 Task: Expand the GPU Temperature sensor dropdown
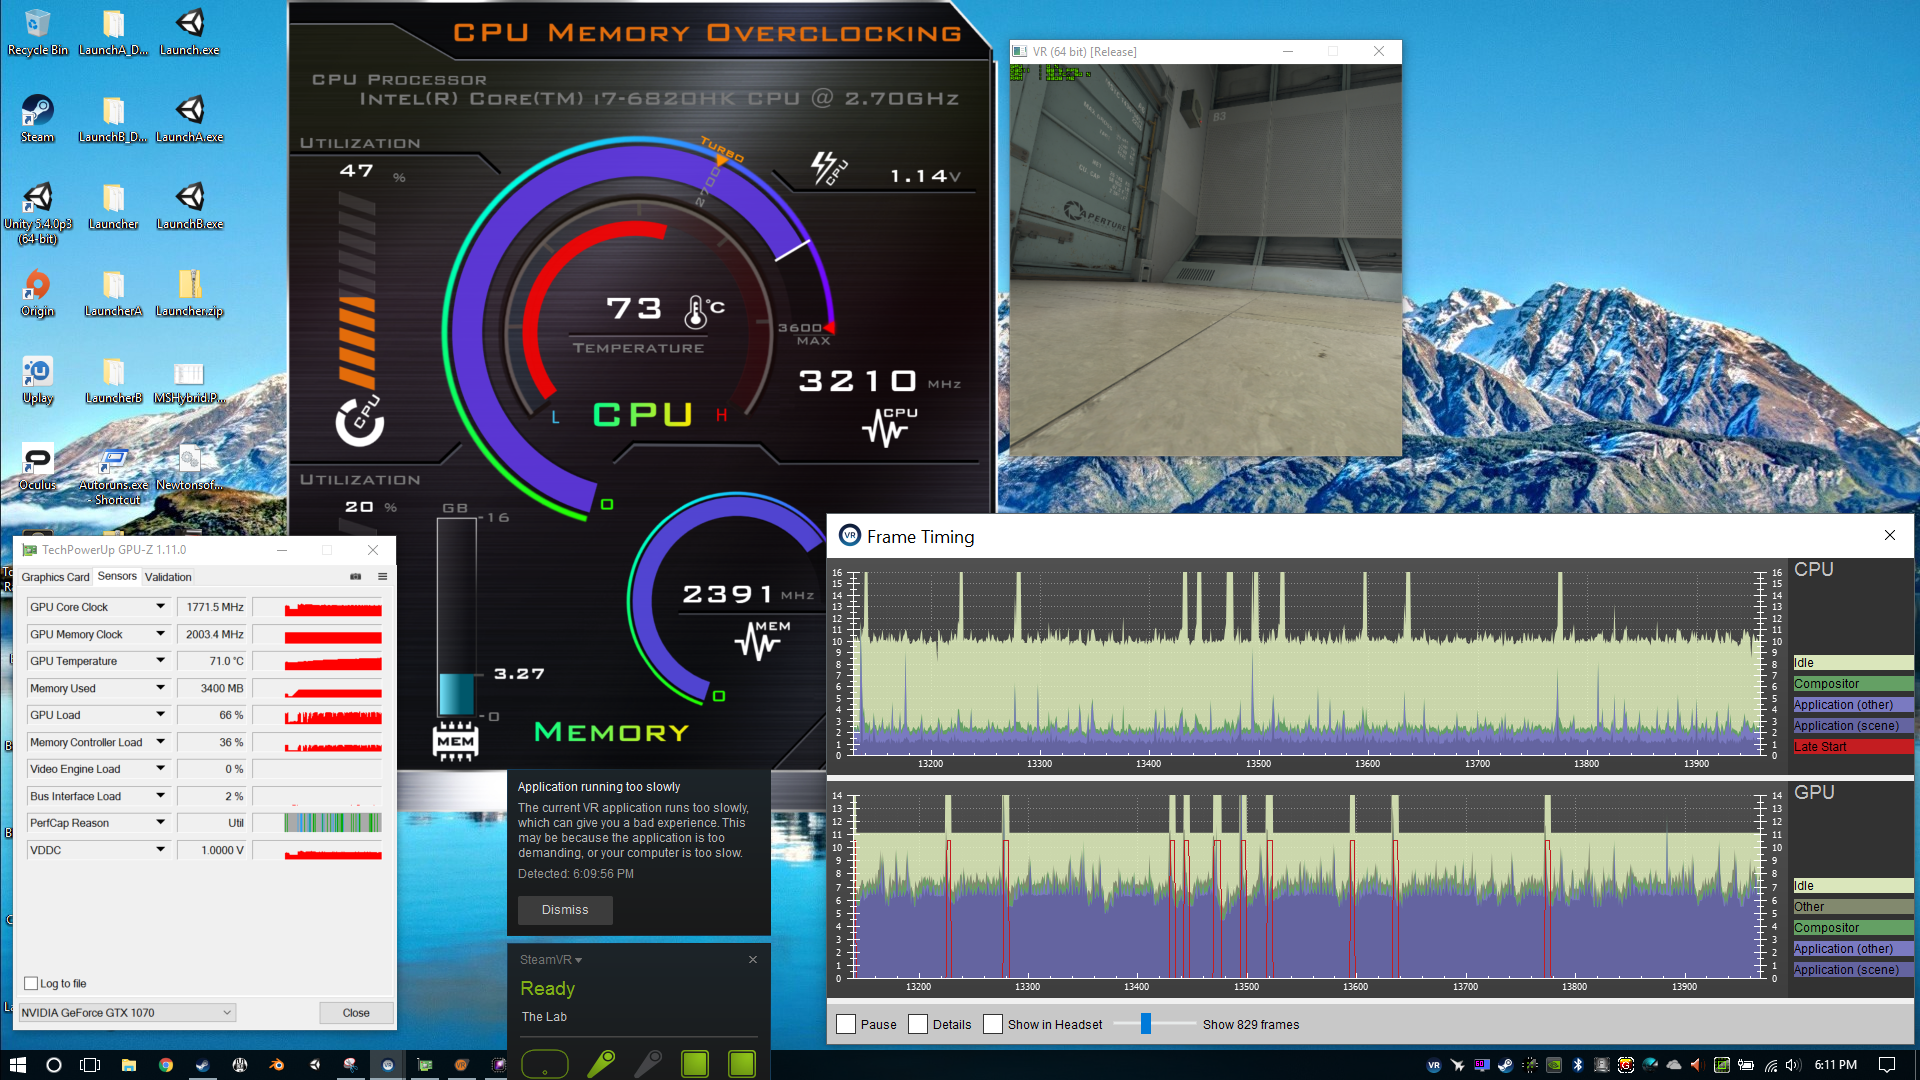[x=160, y=661]
